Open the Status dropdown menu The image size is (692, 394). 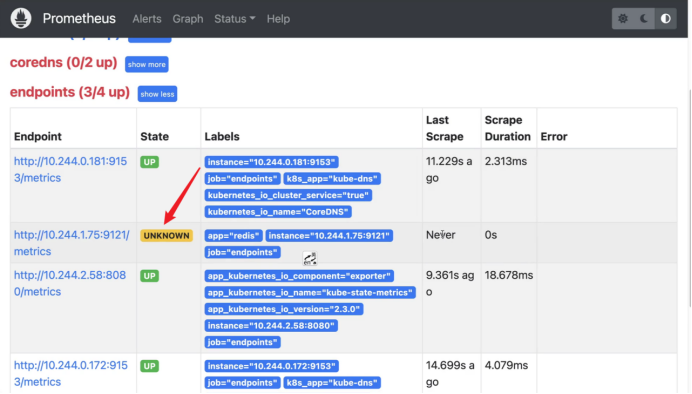(x=234, y=19)
